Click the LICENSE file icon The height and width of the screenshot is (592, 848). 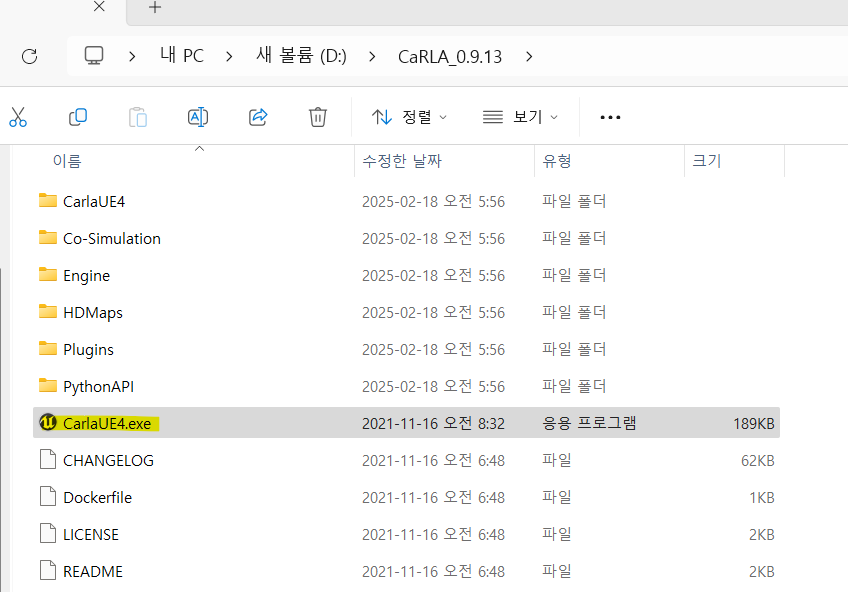48,534
